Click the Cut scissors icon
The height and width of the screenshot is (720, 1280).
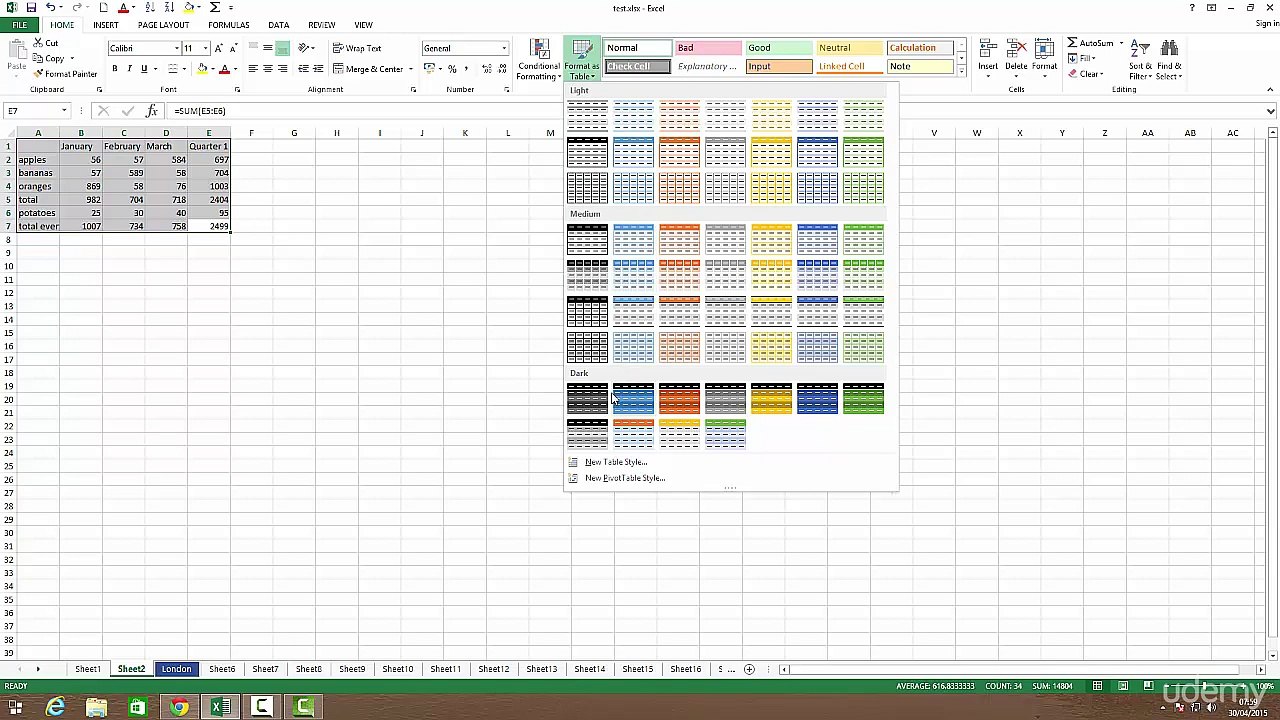coord(38,43)
